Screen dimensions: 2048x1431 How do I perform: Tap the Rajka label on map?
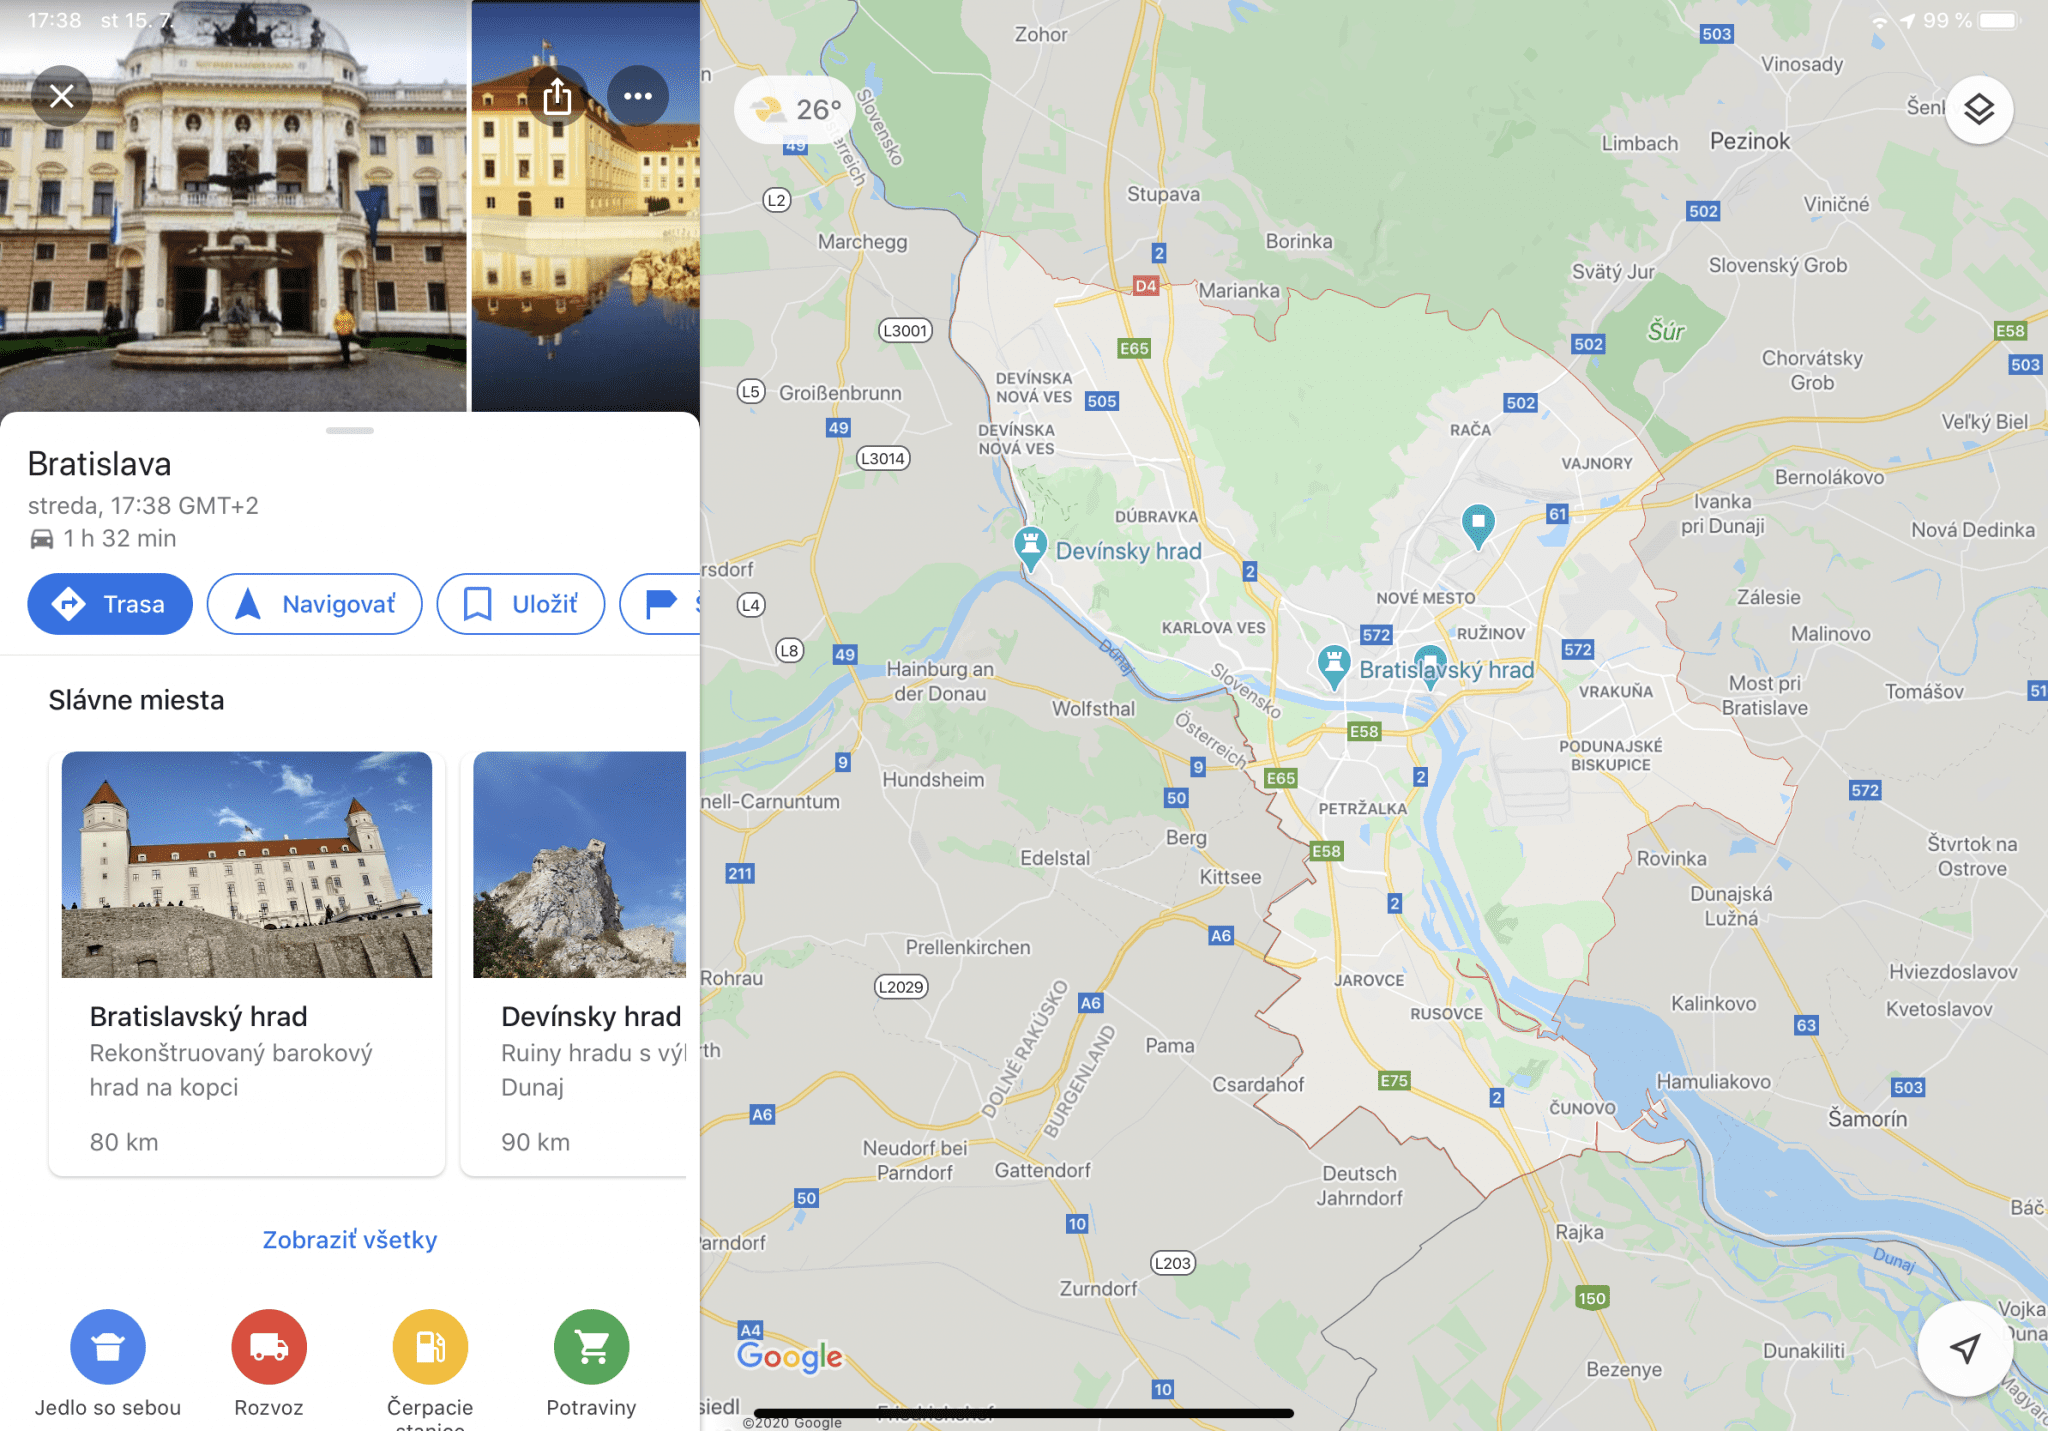[x=1579, y=1233]
